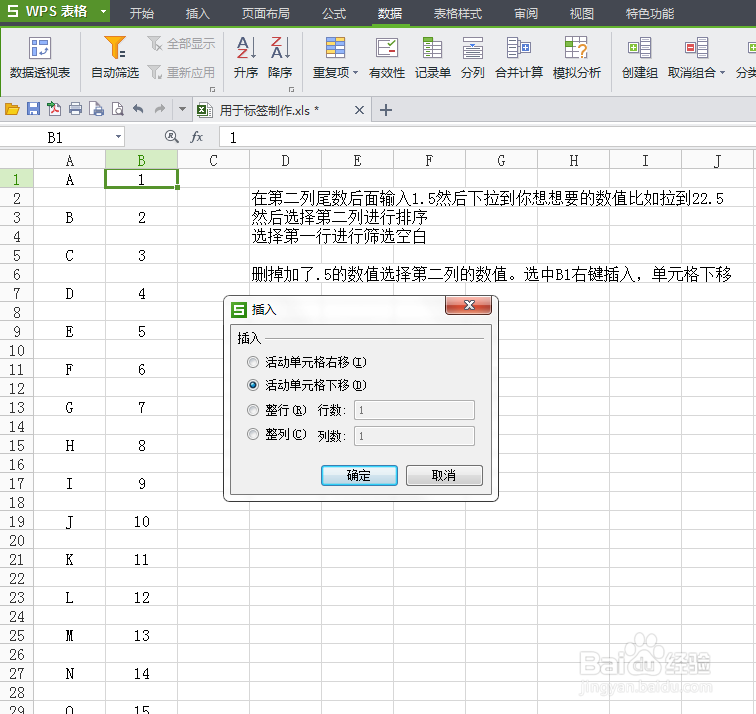Open the PivotTable (数据透视表) tool
The image size is (756, 714).
(40, 58)
